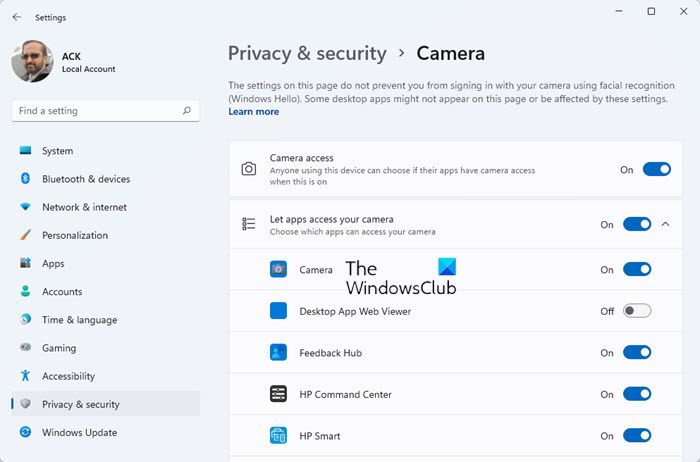The width and height of the screenshot is (700, 462).
Task: Enable Desktop App Web Viewer camera toggle
Action: [x=636, y=311]
